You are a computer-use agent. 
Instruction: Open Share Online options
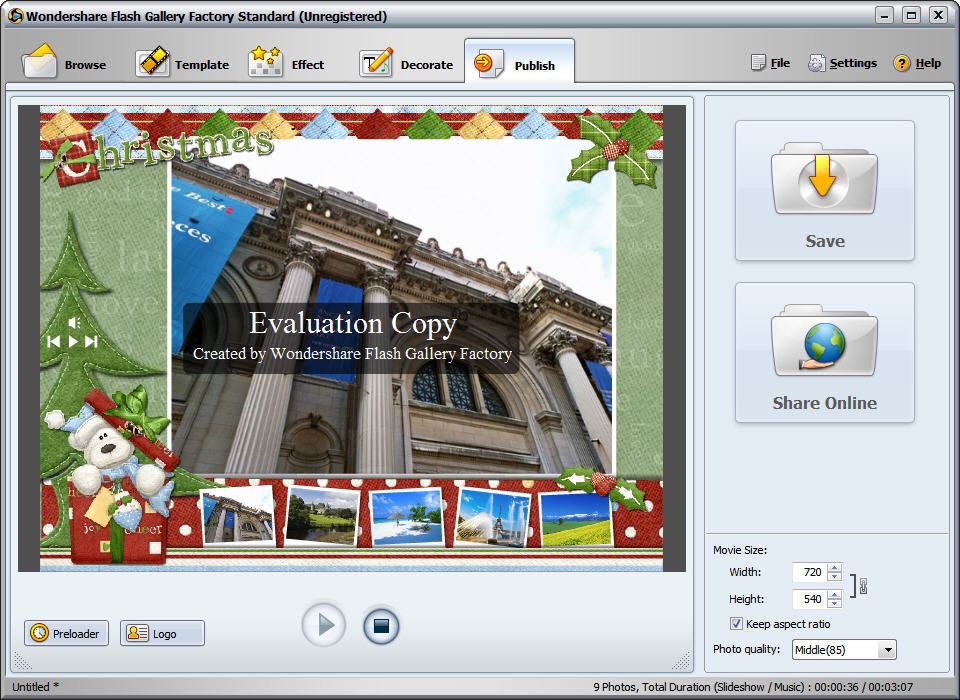(x=824, y=352)
